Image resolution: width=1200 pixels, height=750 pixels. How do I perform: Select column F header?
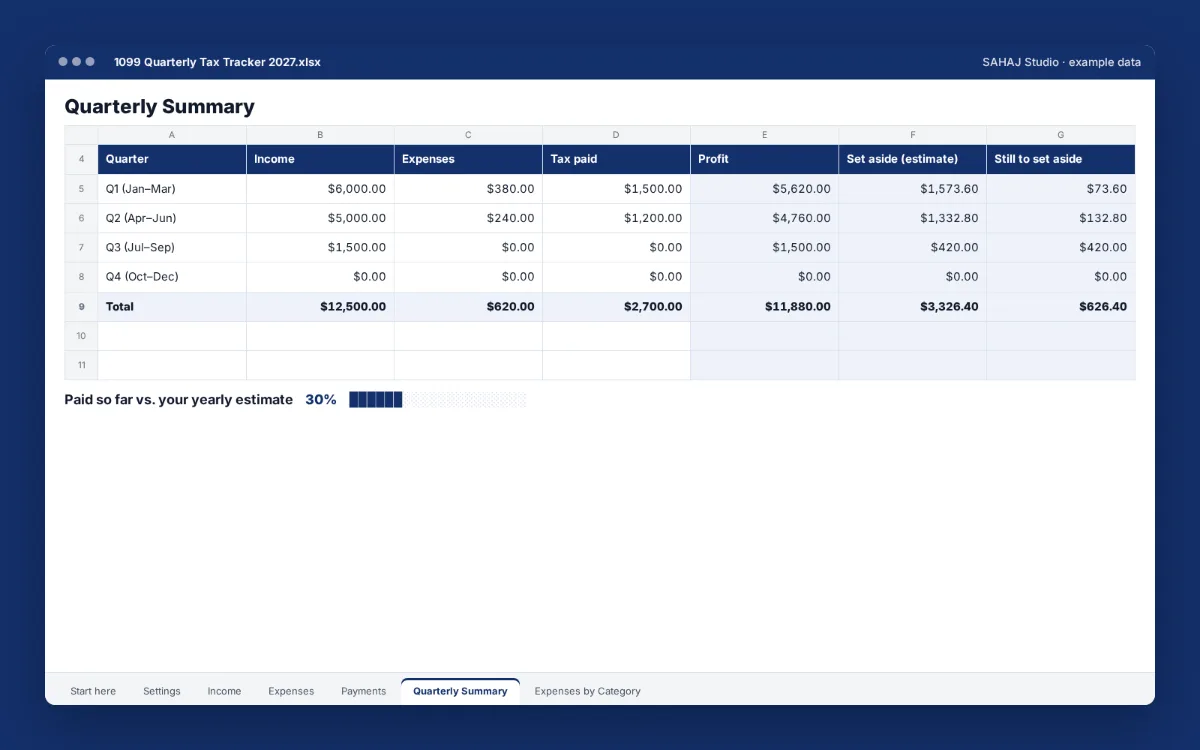(x=912, y=135)
